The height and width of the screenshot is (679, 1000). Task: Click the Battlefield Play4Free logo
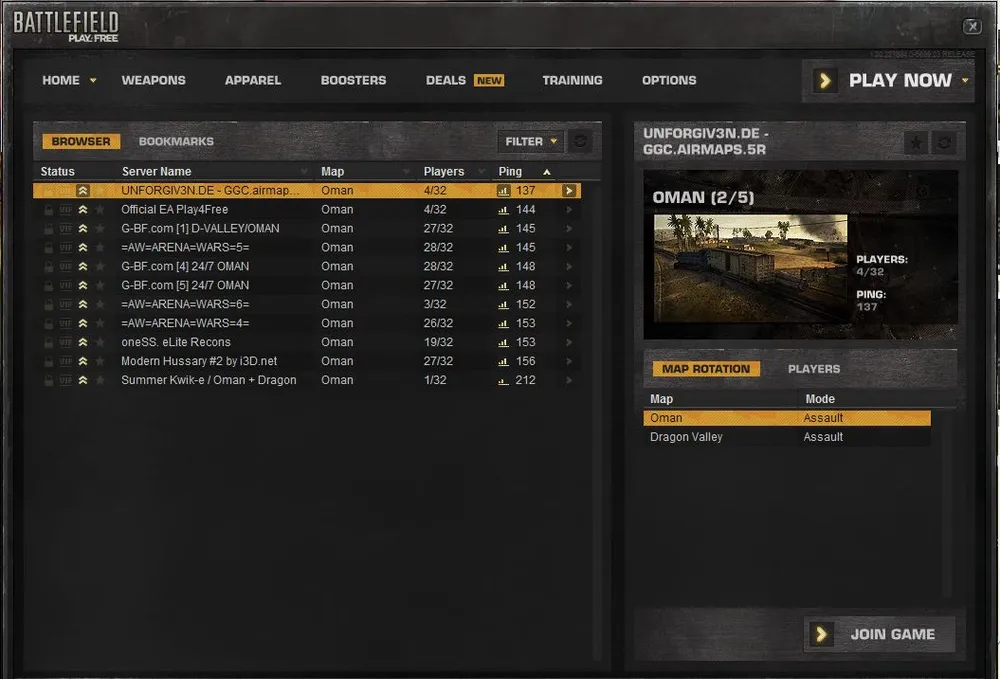pyautogui.click(x=66, y=26)
